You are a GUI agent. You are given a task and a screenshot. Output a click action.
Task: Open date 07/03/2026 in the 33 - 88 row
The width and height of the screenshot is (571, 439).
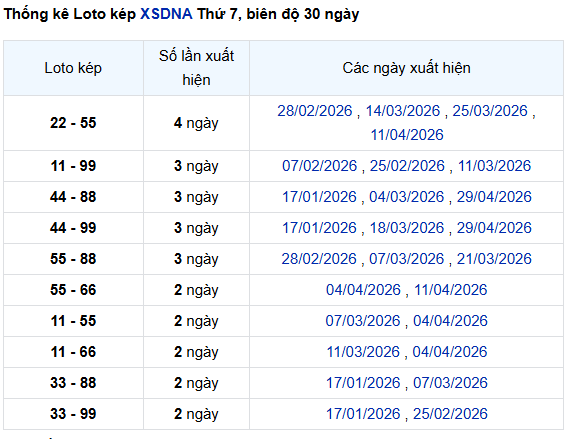(x=450, y=383)
